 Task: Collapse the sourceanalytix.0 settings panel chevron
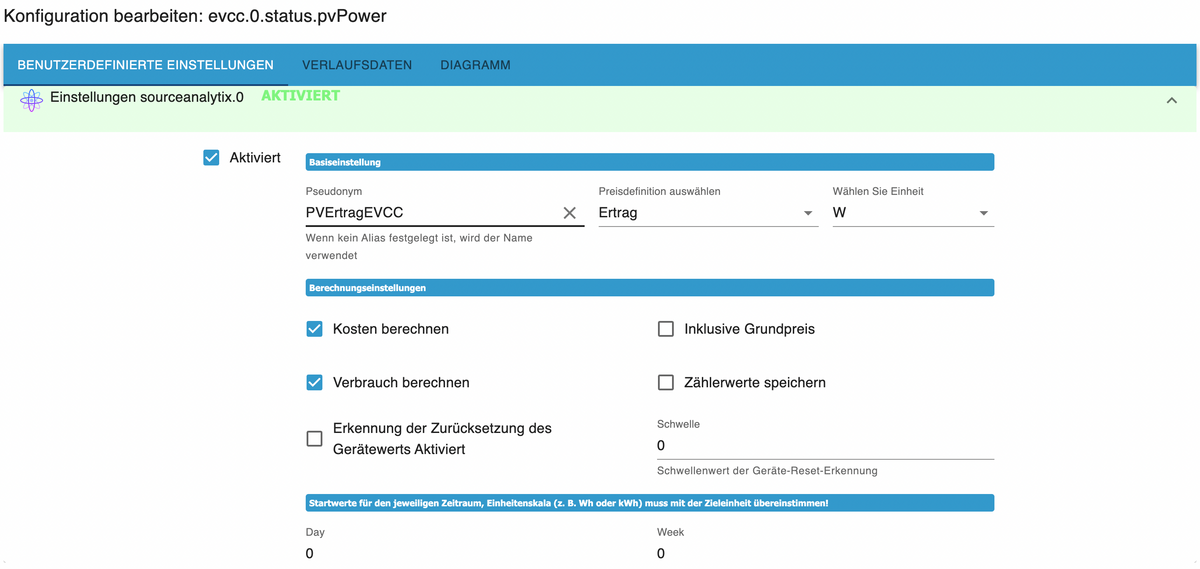(1172, 100)
